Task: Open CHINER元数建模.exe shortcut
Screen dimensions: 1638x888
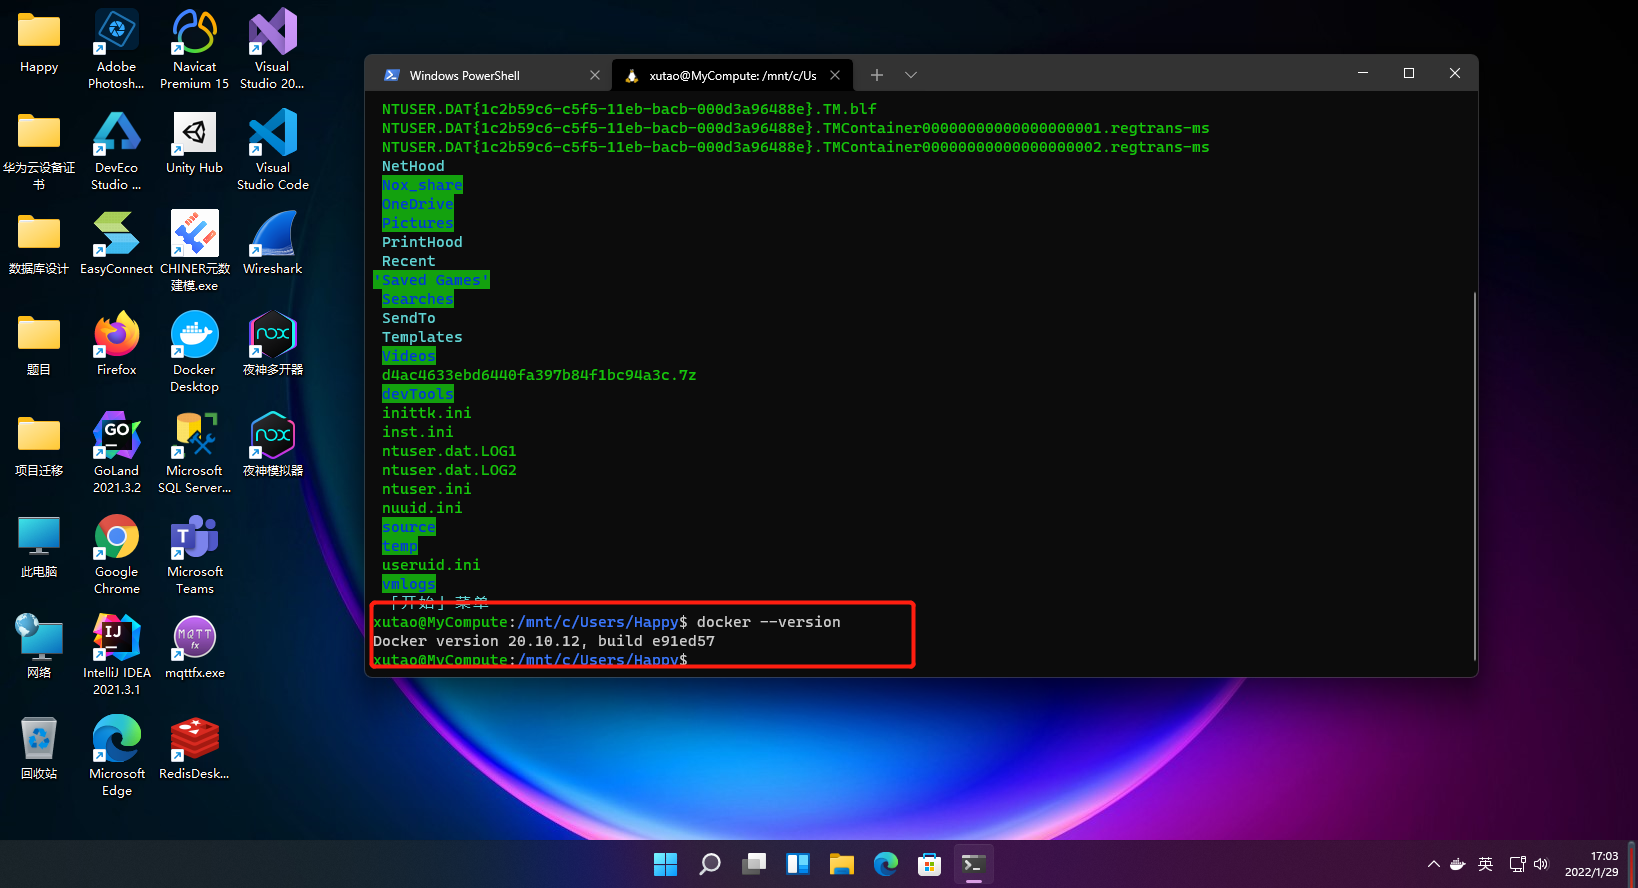Action: [x=194, y=251]
